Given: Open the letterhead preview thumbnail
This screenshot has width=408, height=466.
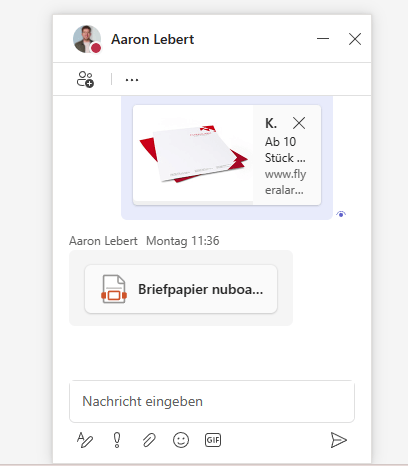Looking at the screenshot, I should click(193, 154).
